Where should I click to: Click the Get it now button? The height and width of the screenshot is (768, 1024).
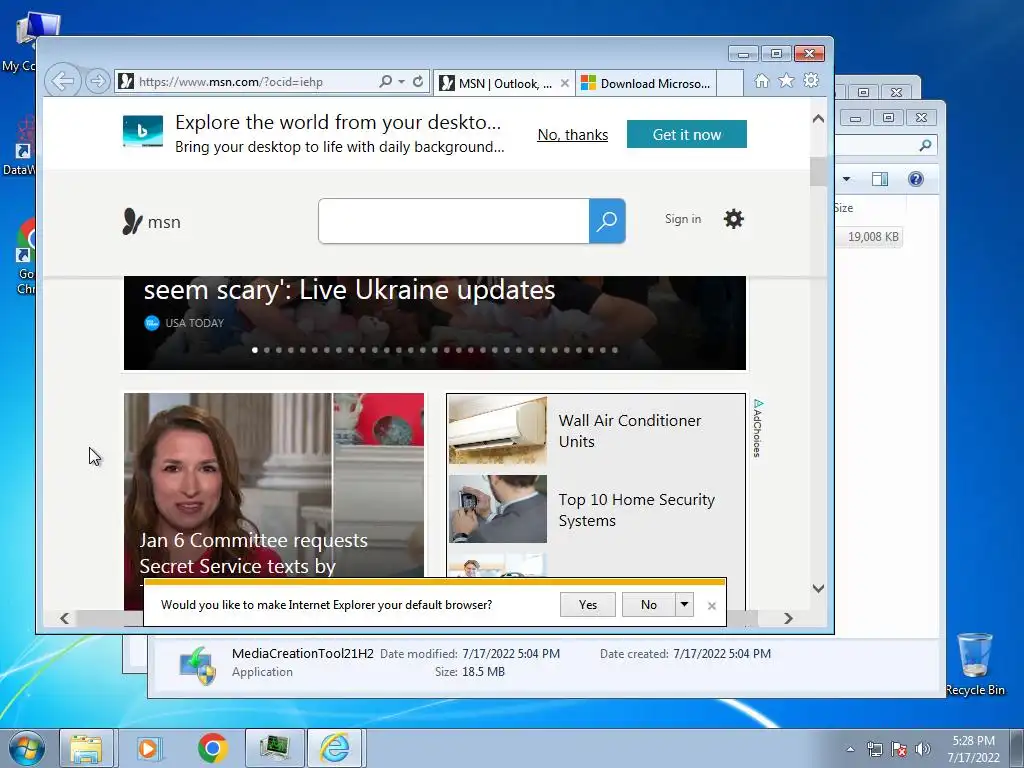(686, 135)
